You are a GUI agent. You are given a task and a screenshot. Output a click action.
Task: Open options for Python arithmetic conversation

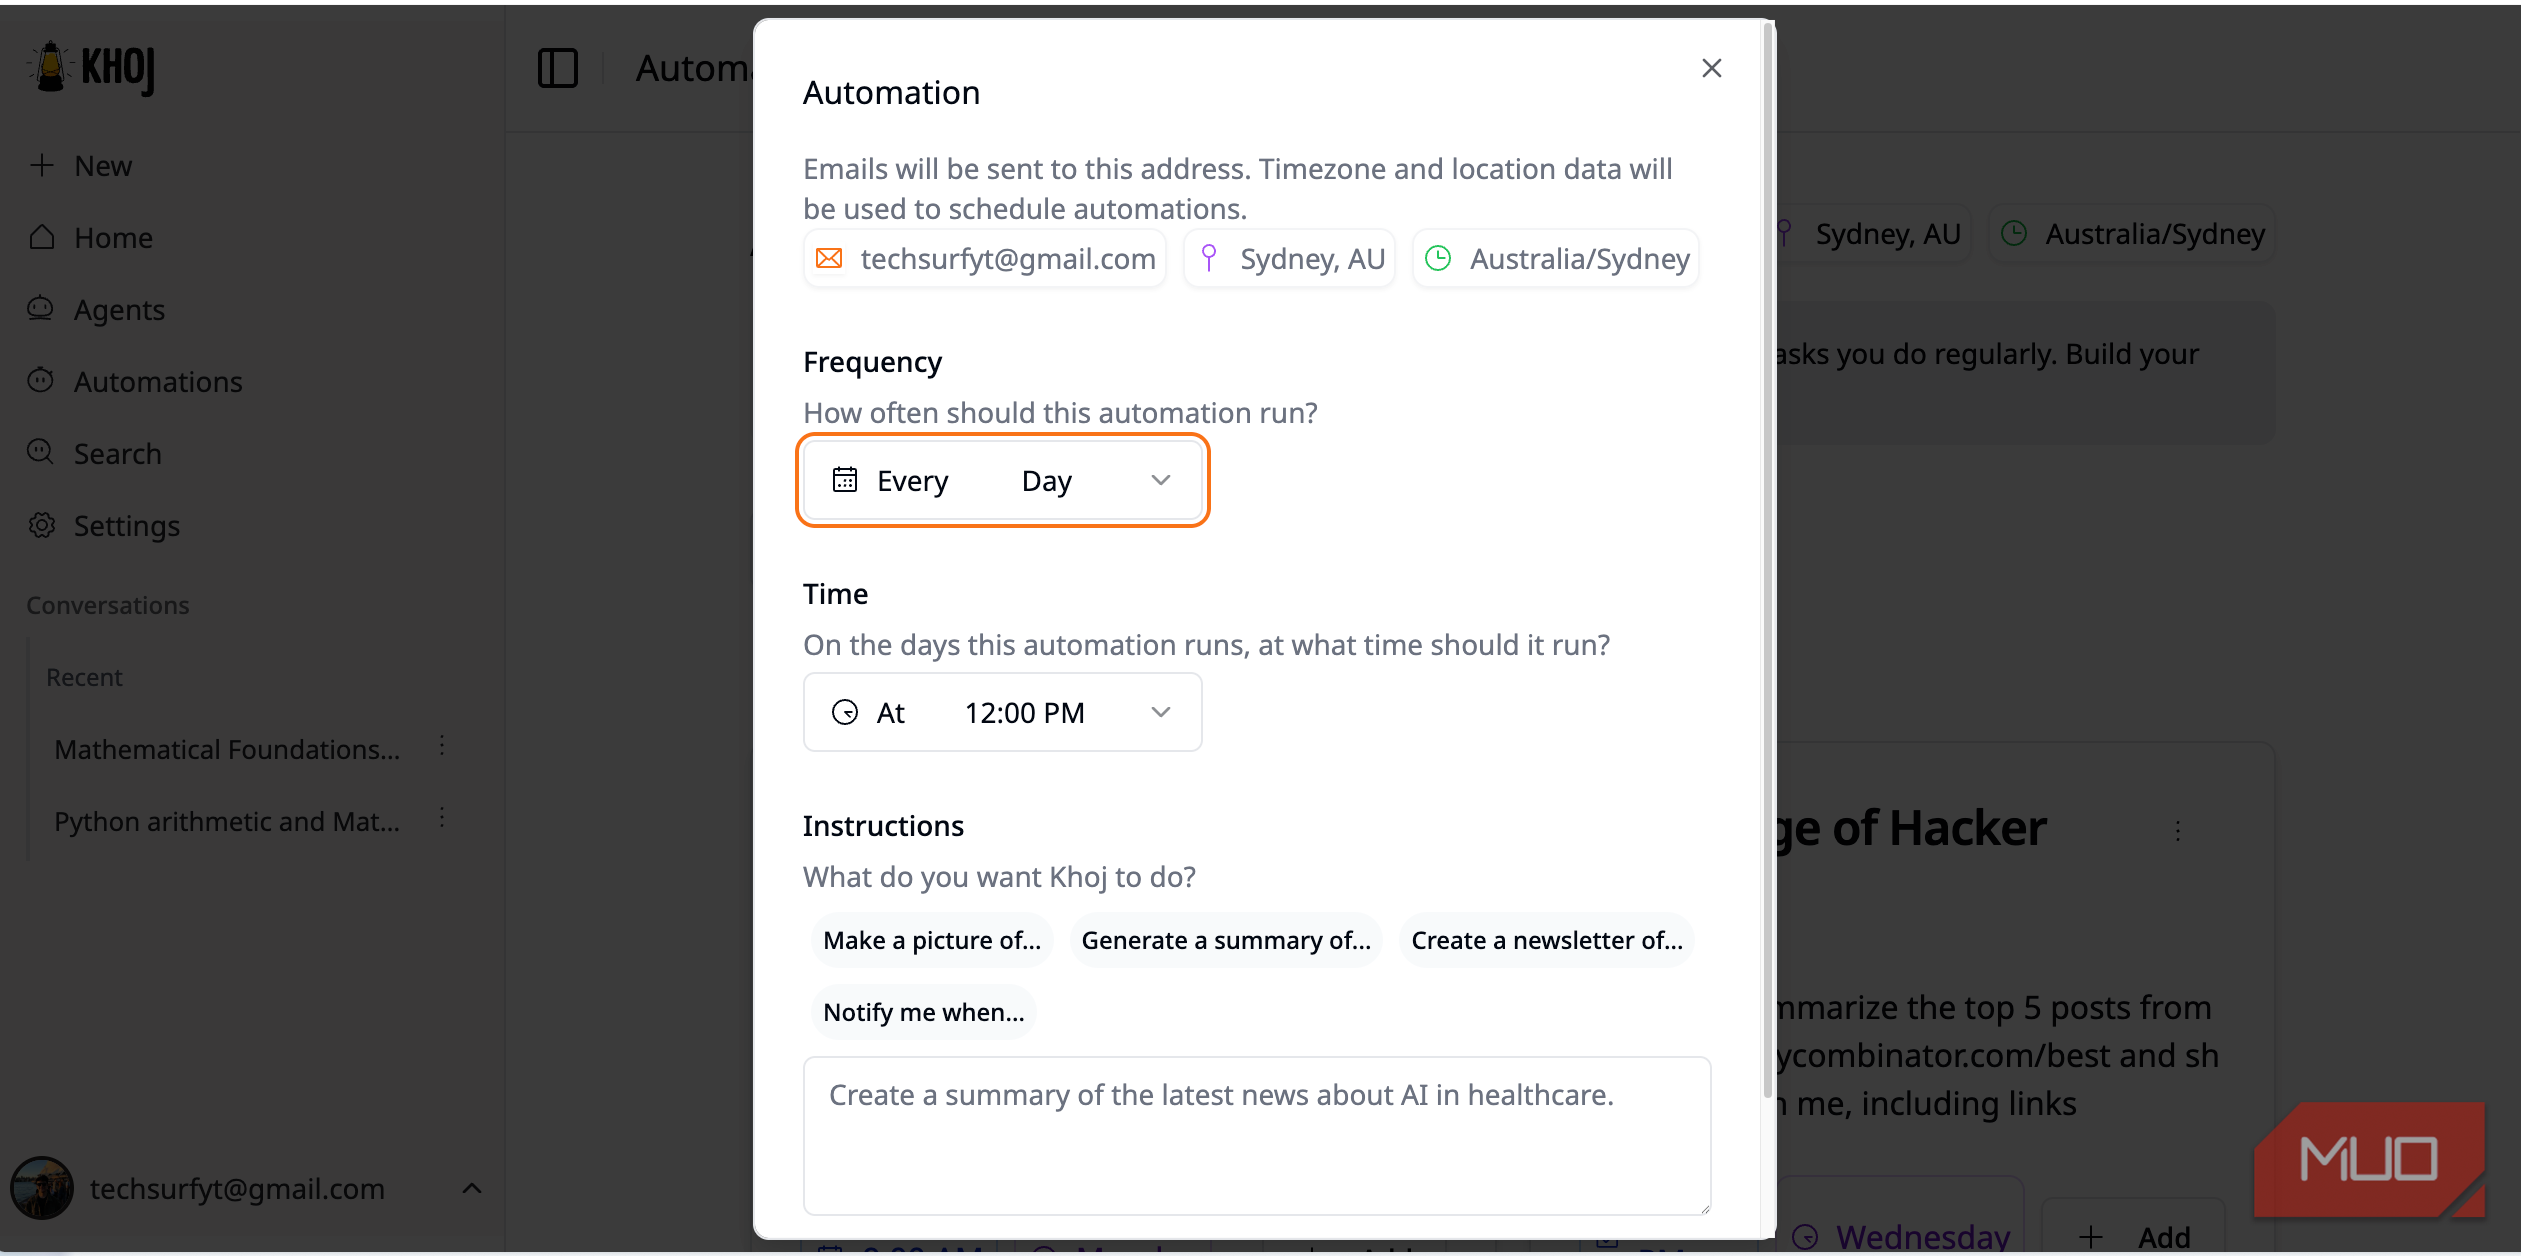click(442, 819)
